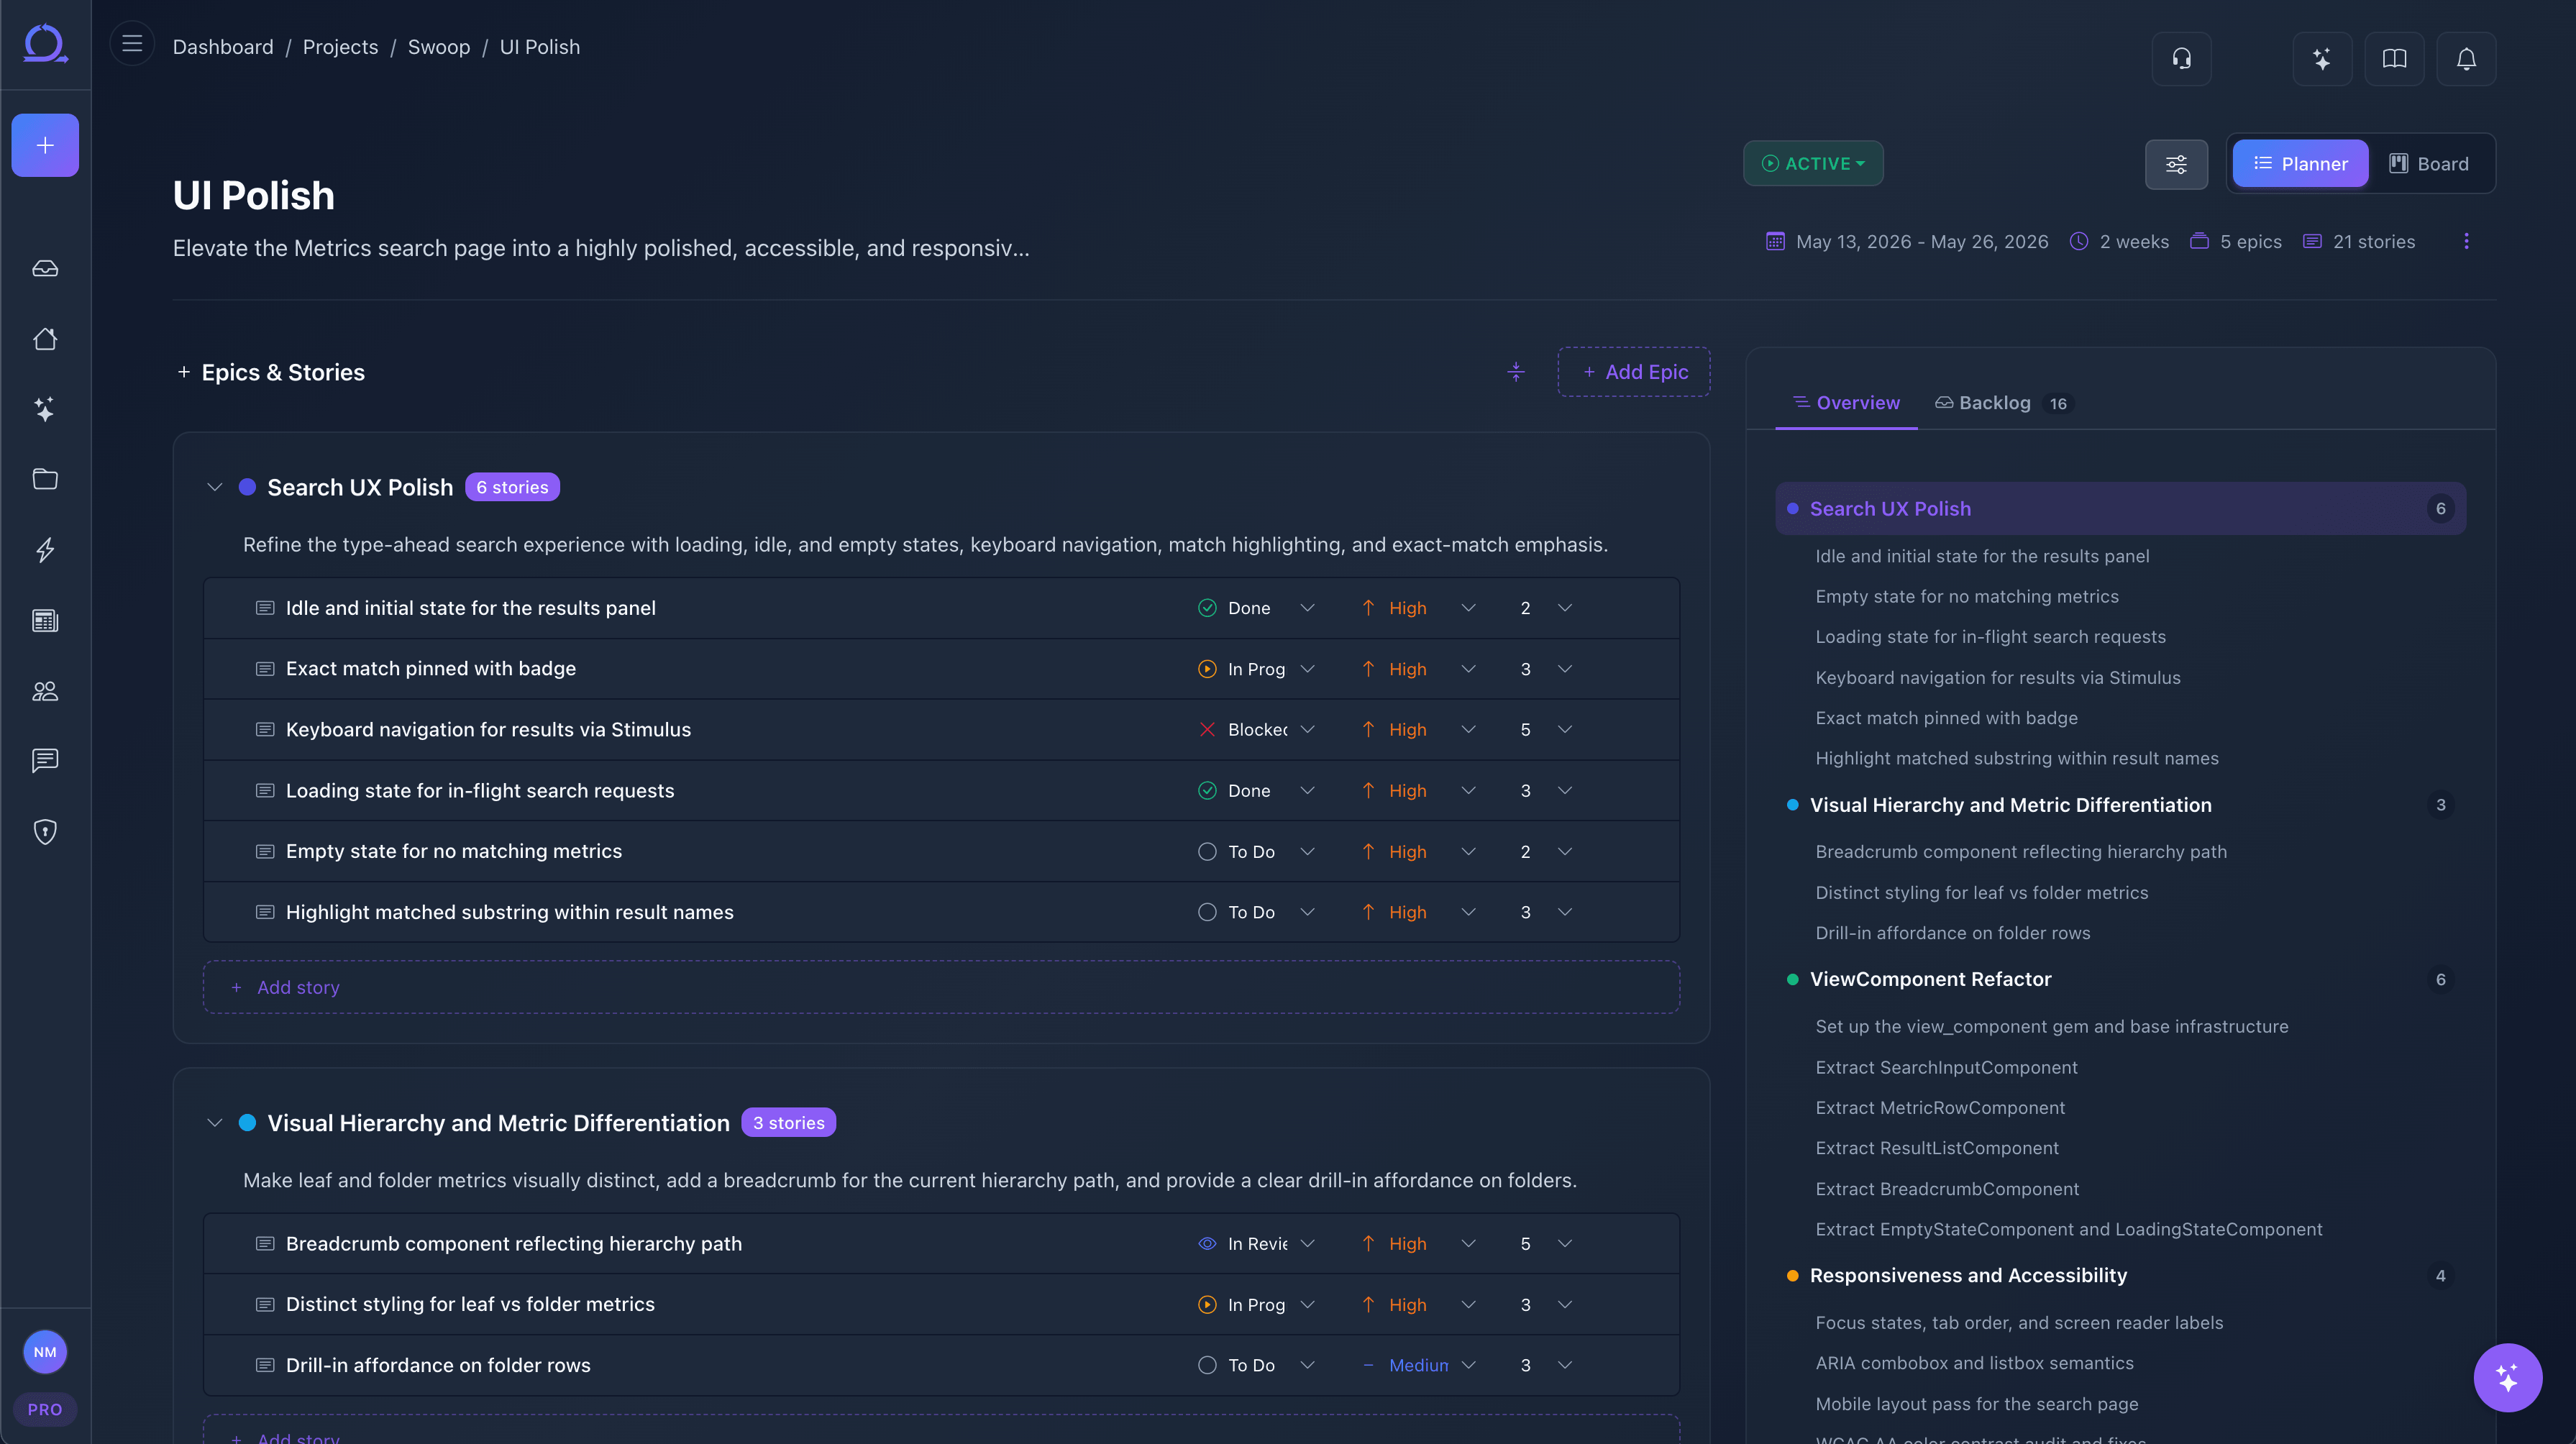Switch to Planner view

tap(2300, 164)
